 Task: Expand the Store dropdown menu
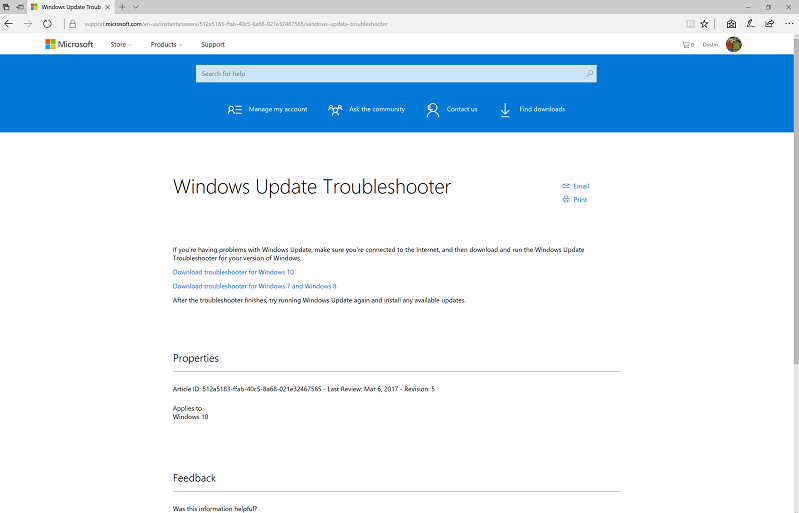[120, 44]
